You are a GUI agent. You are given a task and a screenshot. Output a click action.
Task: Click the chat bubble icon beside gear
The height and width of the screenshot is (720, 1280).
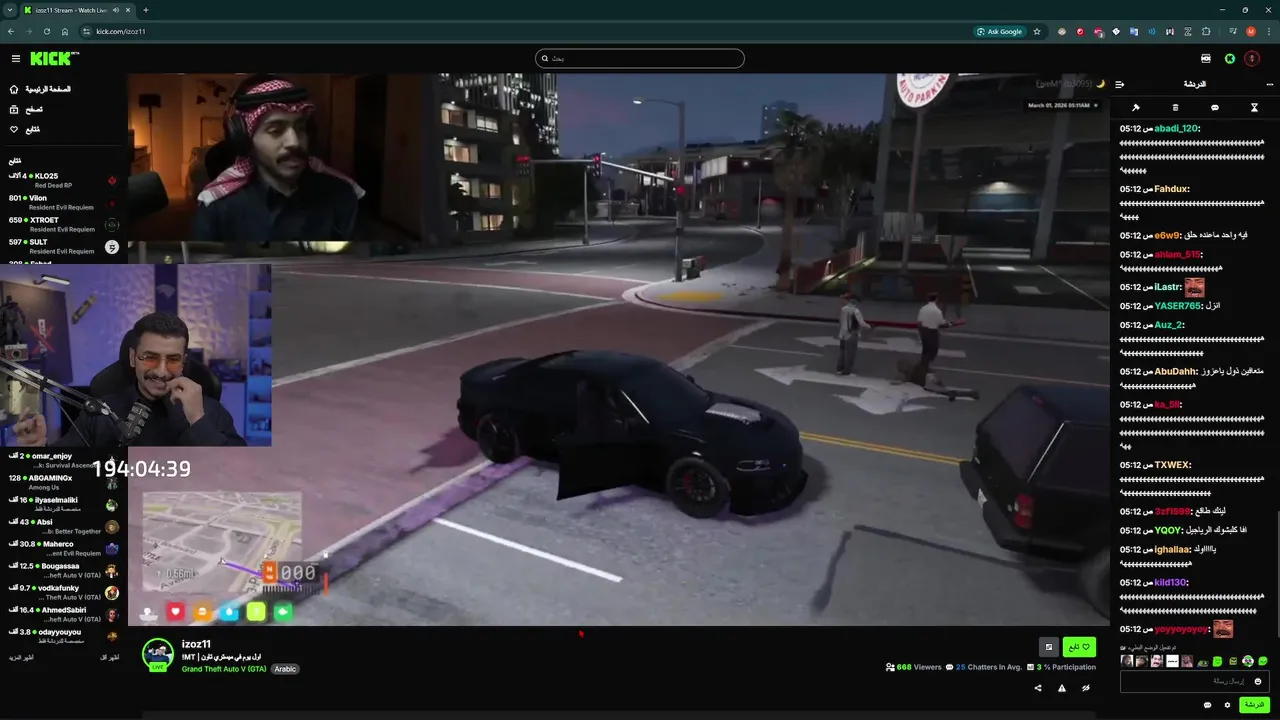coord(1207,705)
